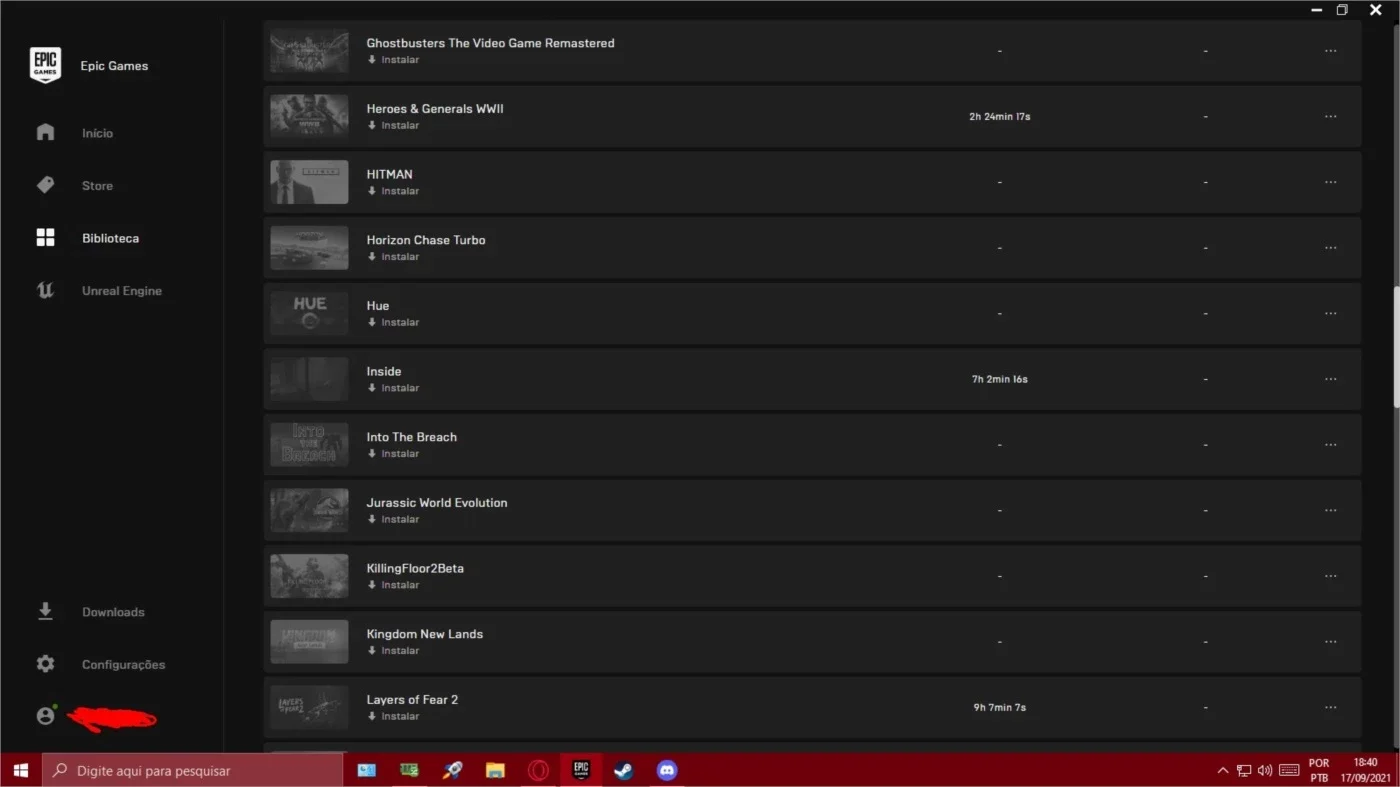Screen dimensions: 1400x787
Task: Click the Hue game thumbnail
Action: pyautogui.click(x=309, y=313)
